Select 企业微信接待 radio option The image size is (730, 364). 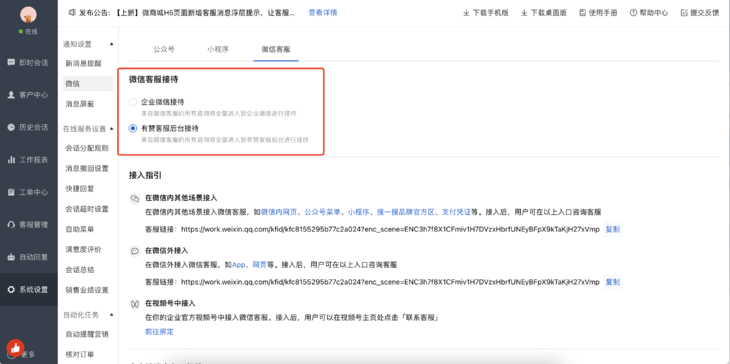pyautogui.click(x=133, y=102)
